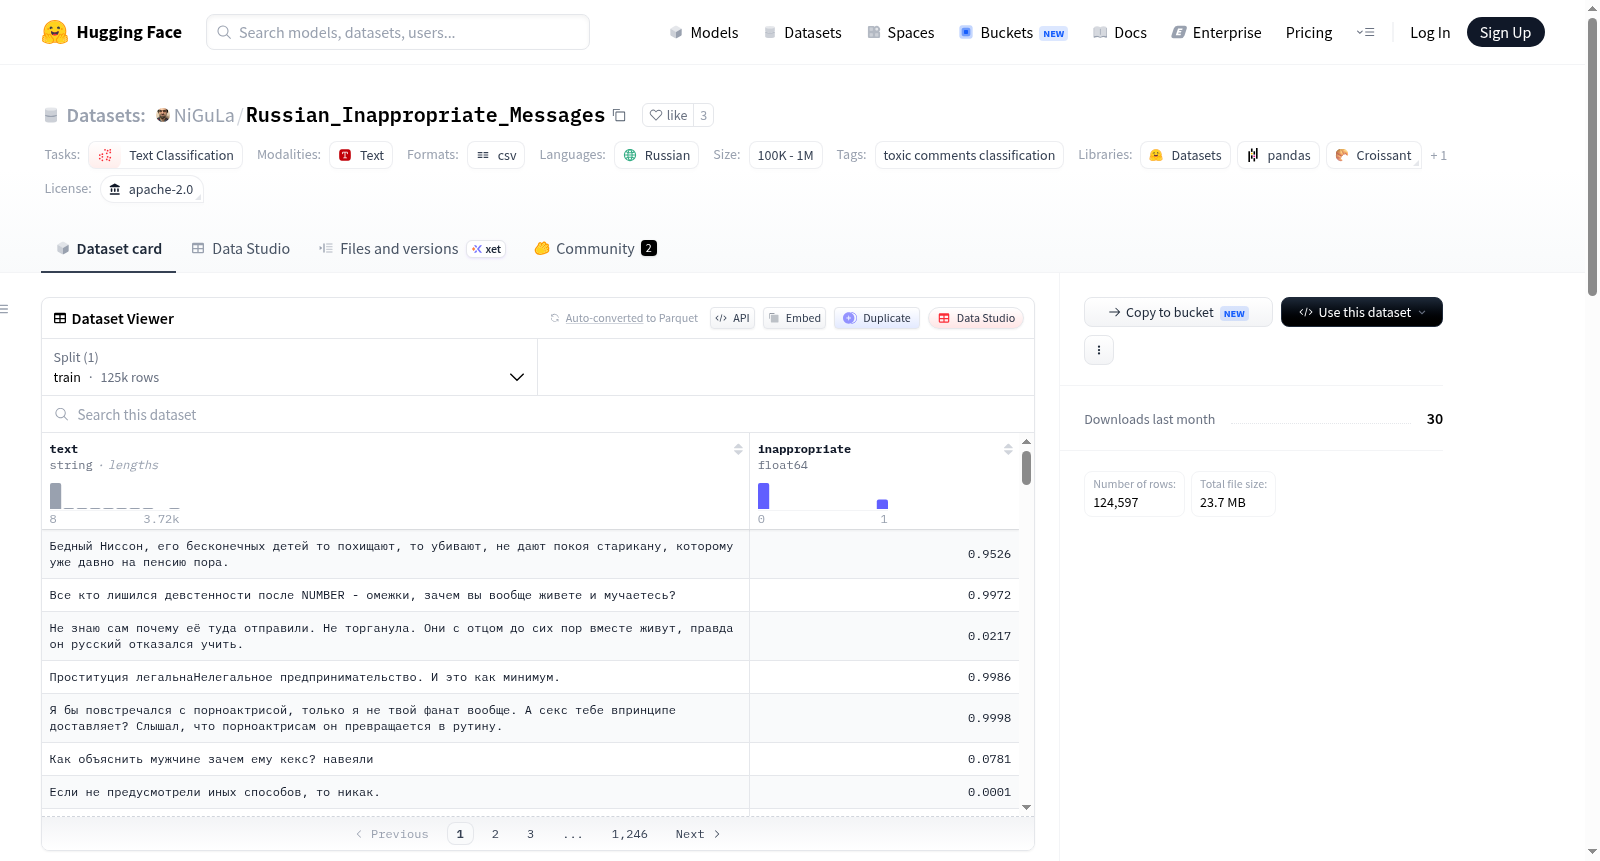
Task: Click the like count 3
Action: point(703,115)
